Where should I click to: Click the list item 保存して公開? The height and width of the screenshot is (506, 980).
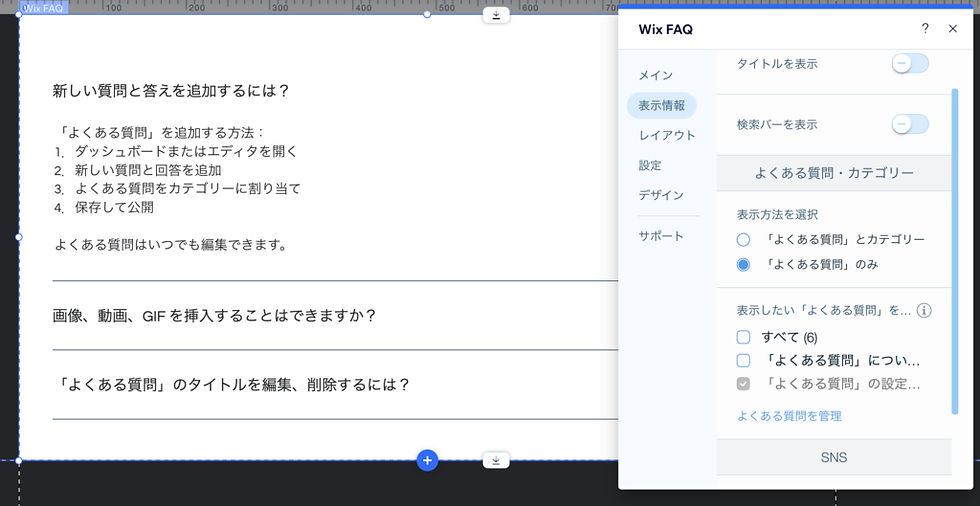pos(114,207)
